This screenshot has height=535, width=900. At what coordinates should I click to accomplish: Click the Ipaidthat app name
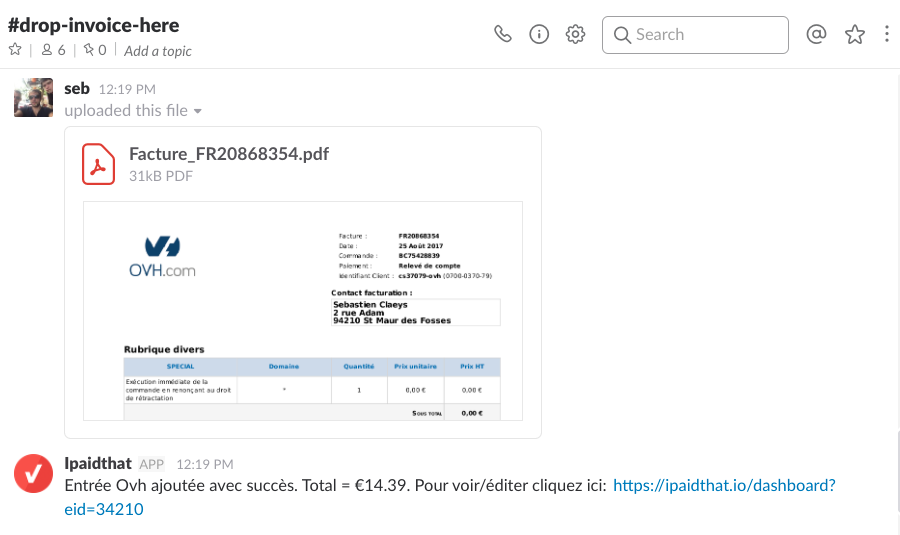(x=98, y=464)
